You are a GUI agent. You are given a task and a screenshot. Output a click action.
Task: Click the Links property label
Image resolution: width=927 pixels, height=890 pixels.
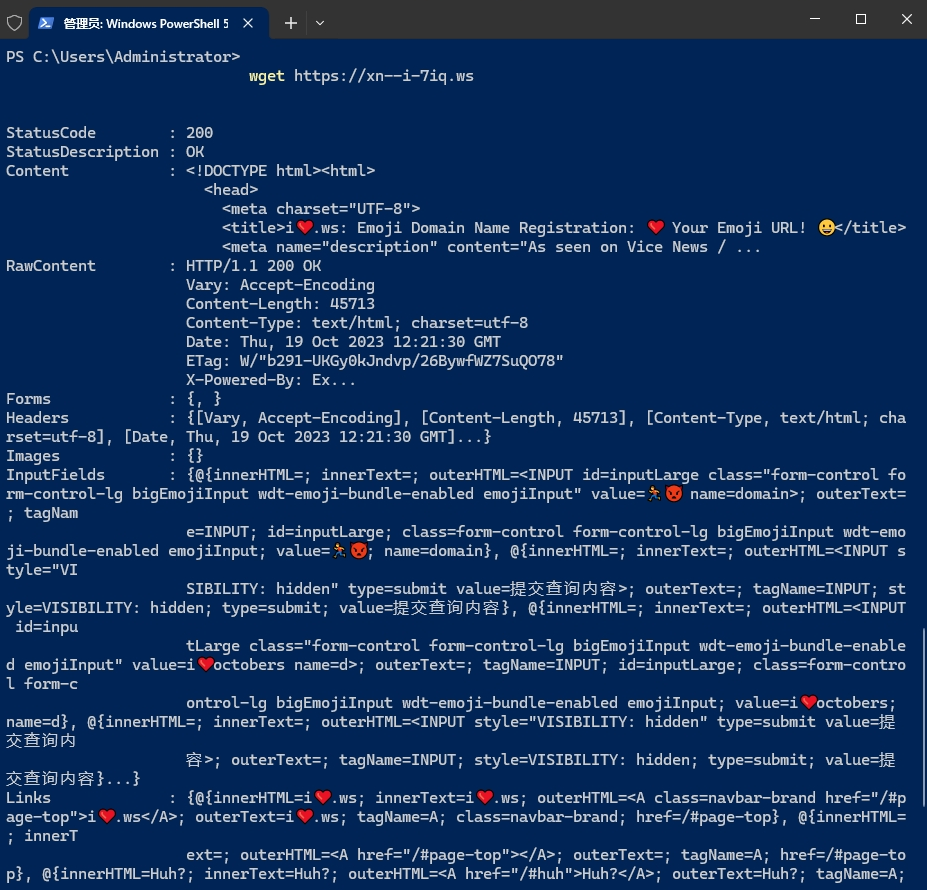(28, 798)
